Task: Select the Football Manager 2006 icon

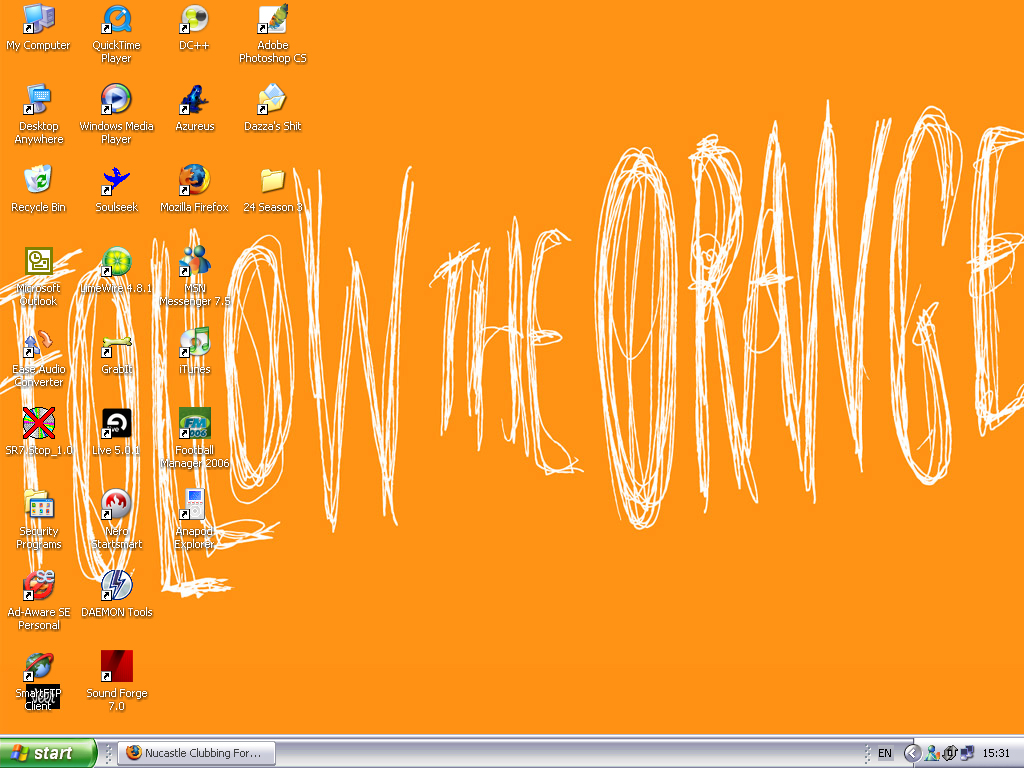Action: coord(194,424)
